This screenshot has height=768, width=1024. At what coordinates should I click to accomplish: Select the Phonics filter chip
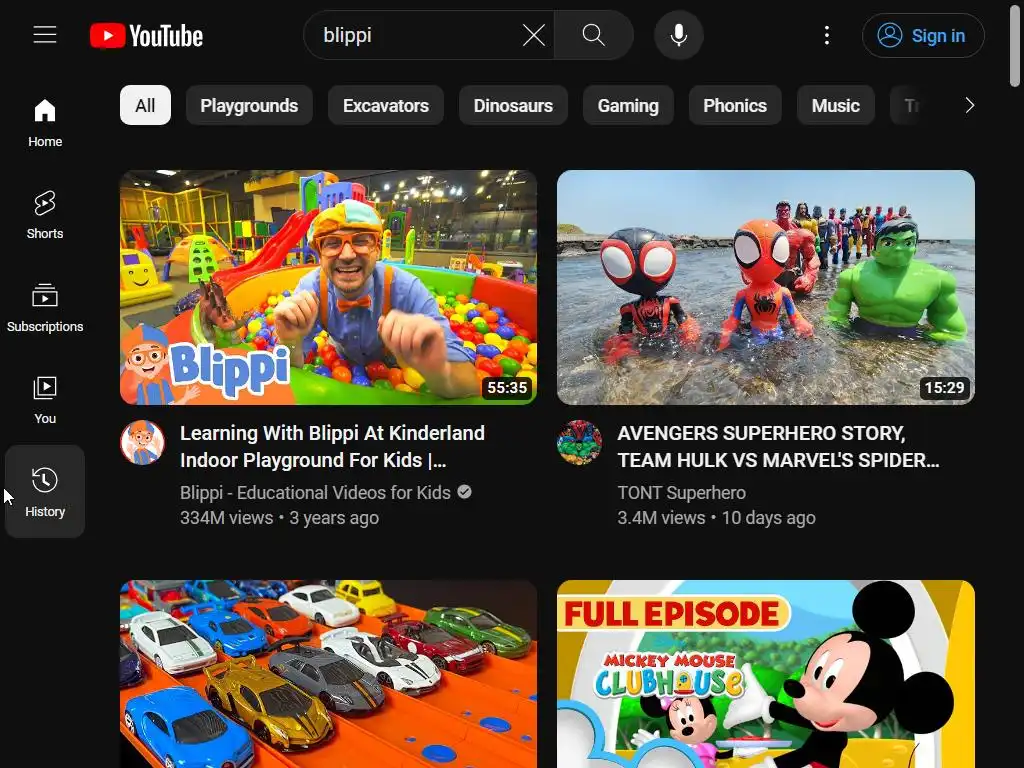[735, 105]
